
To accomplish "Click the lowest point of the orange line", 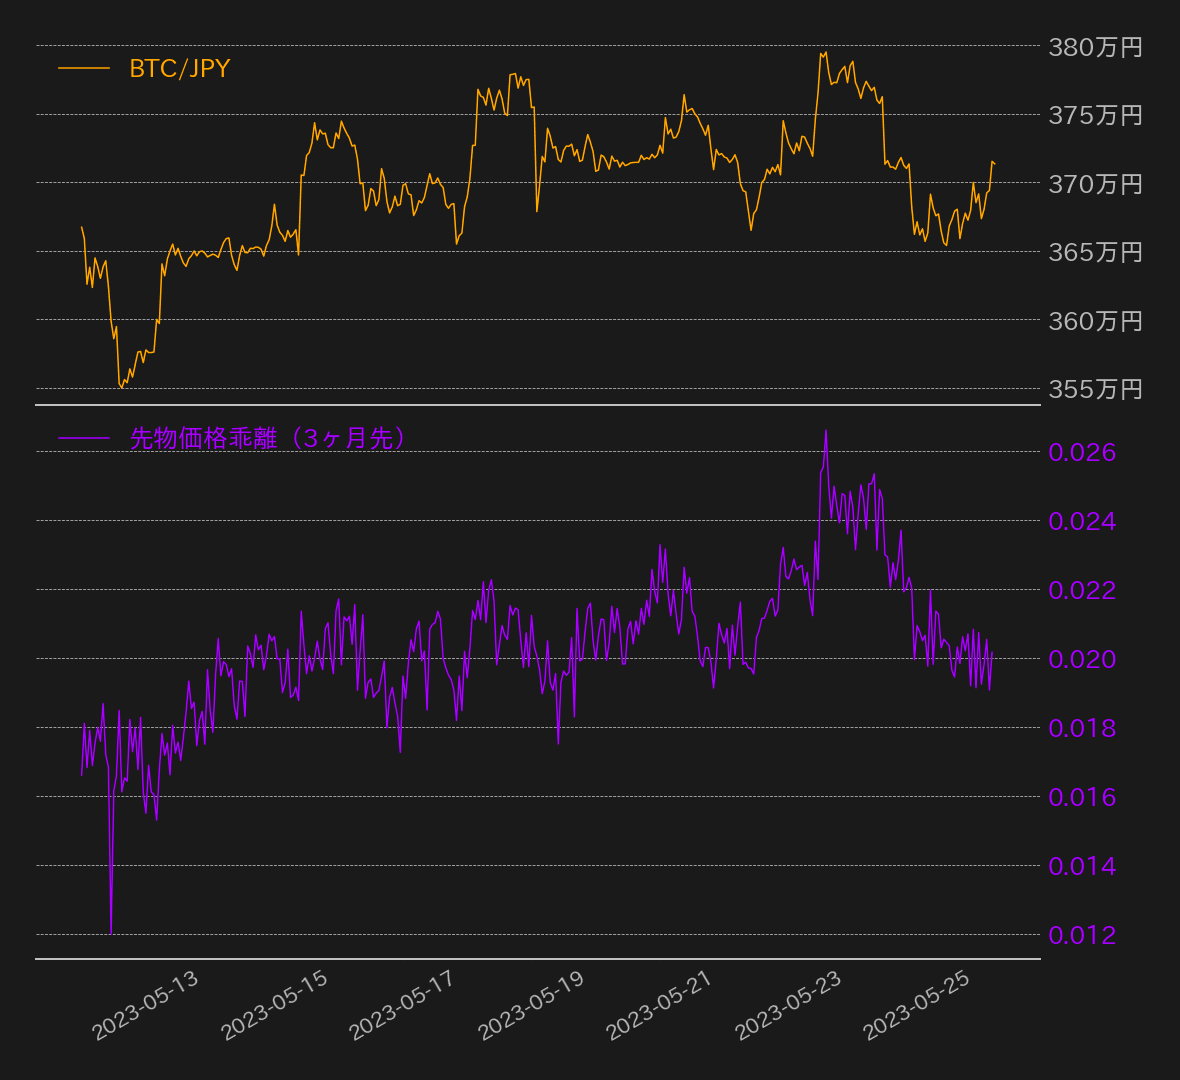I will click(121, 387).
